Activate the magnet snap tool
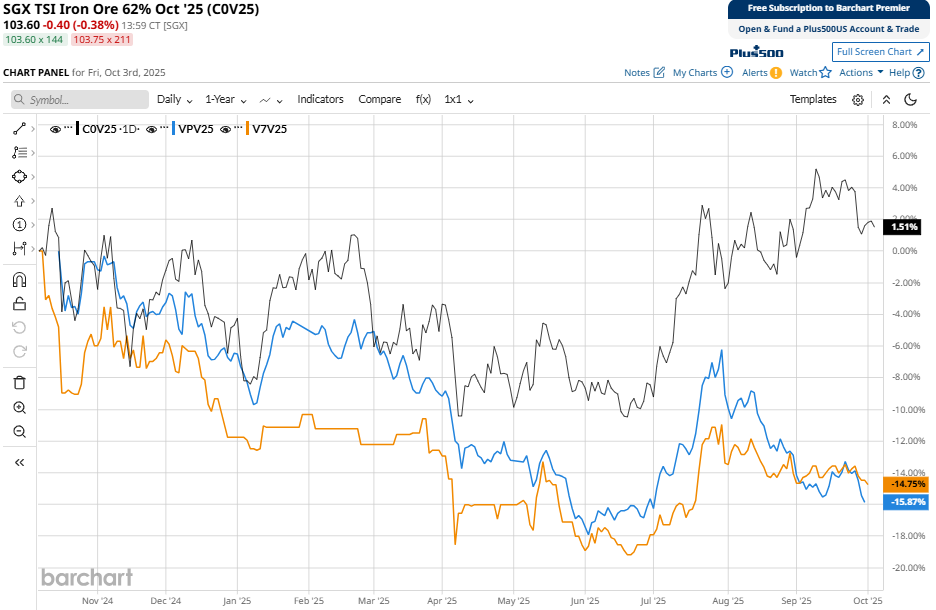This screenshot has width=936, height=610. point(19,281)
